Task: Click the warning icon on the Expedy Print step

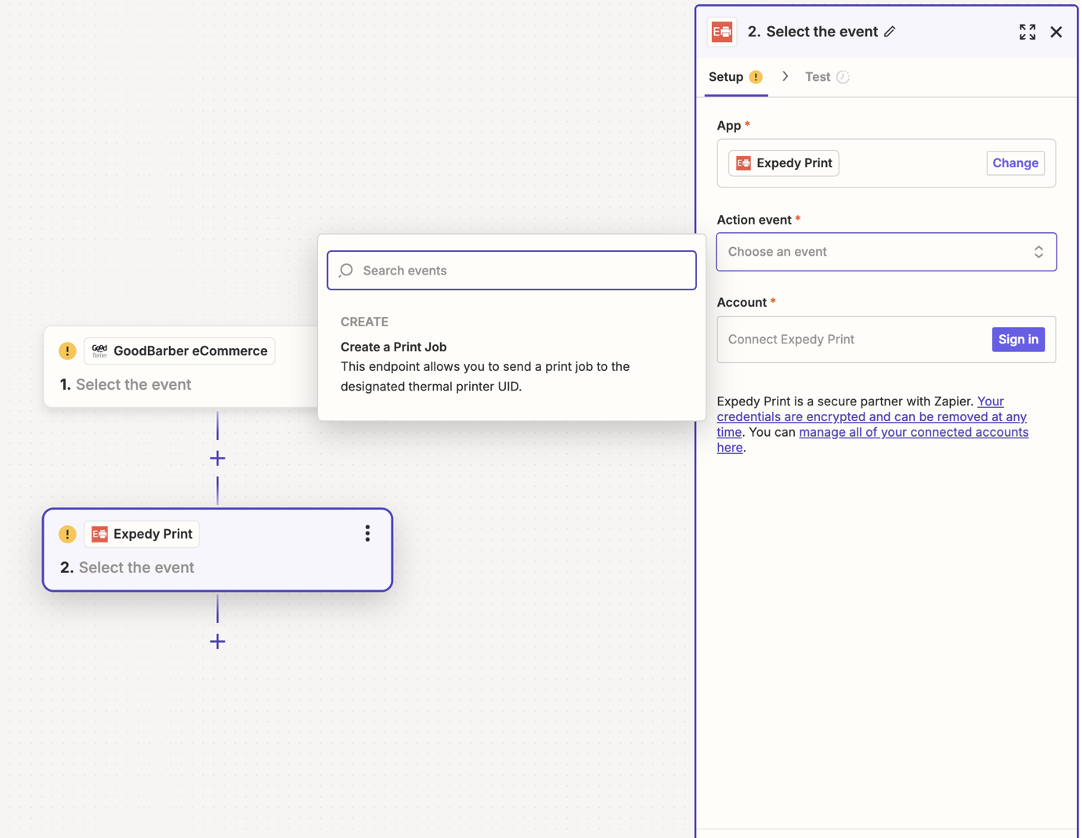Action: pos(67,534)
